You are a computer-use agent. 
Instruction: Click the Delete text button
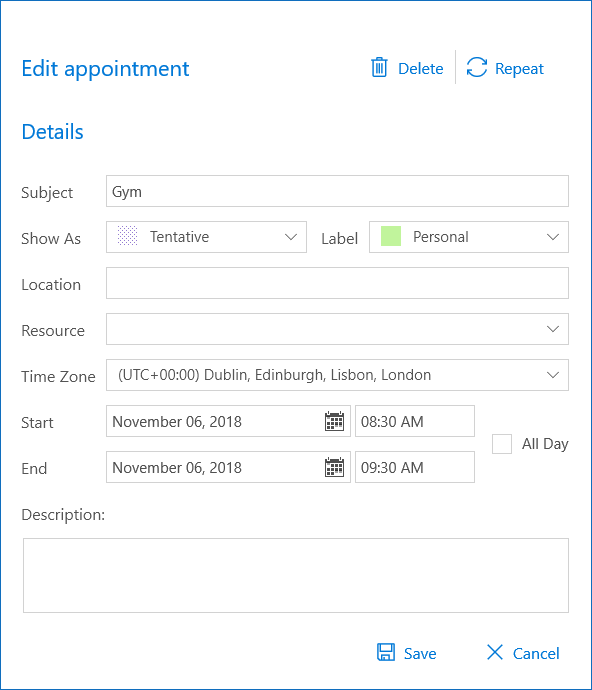[x=420, y=69]
